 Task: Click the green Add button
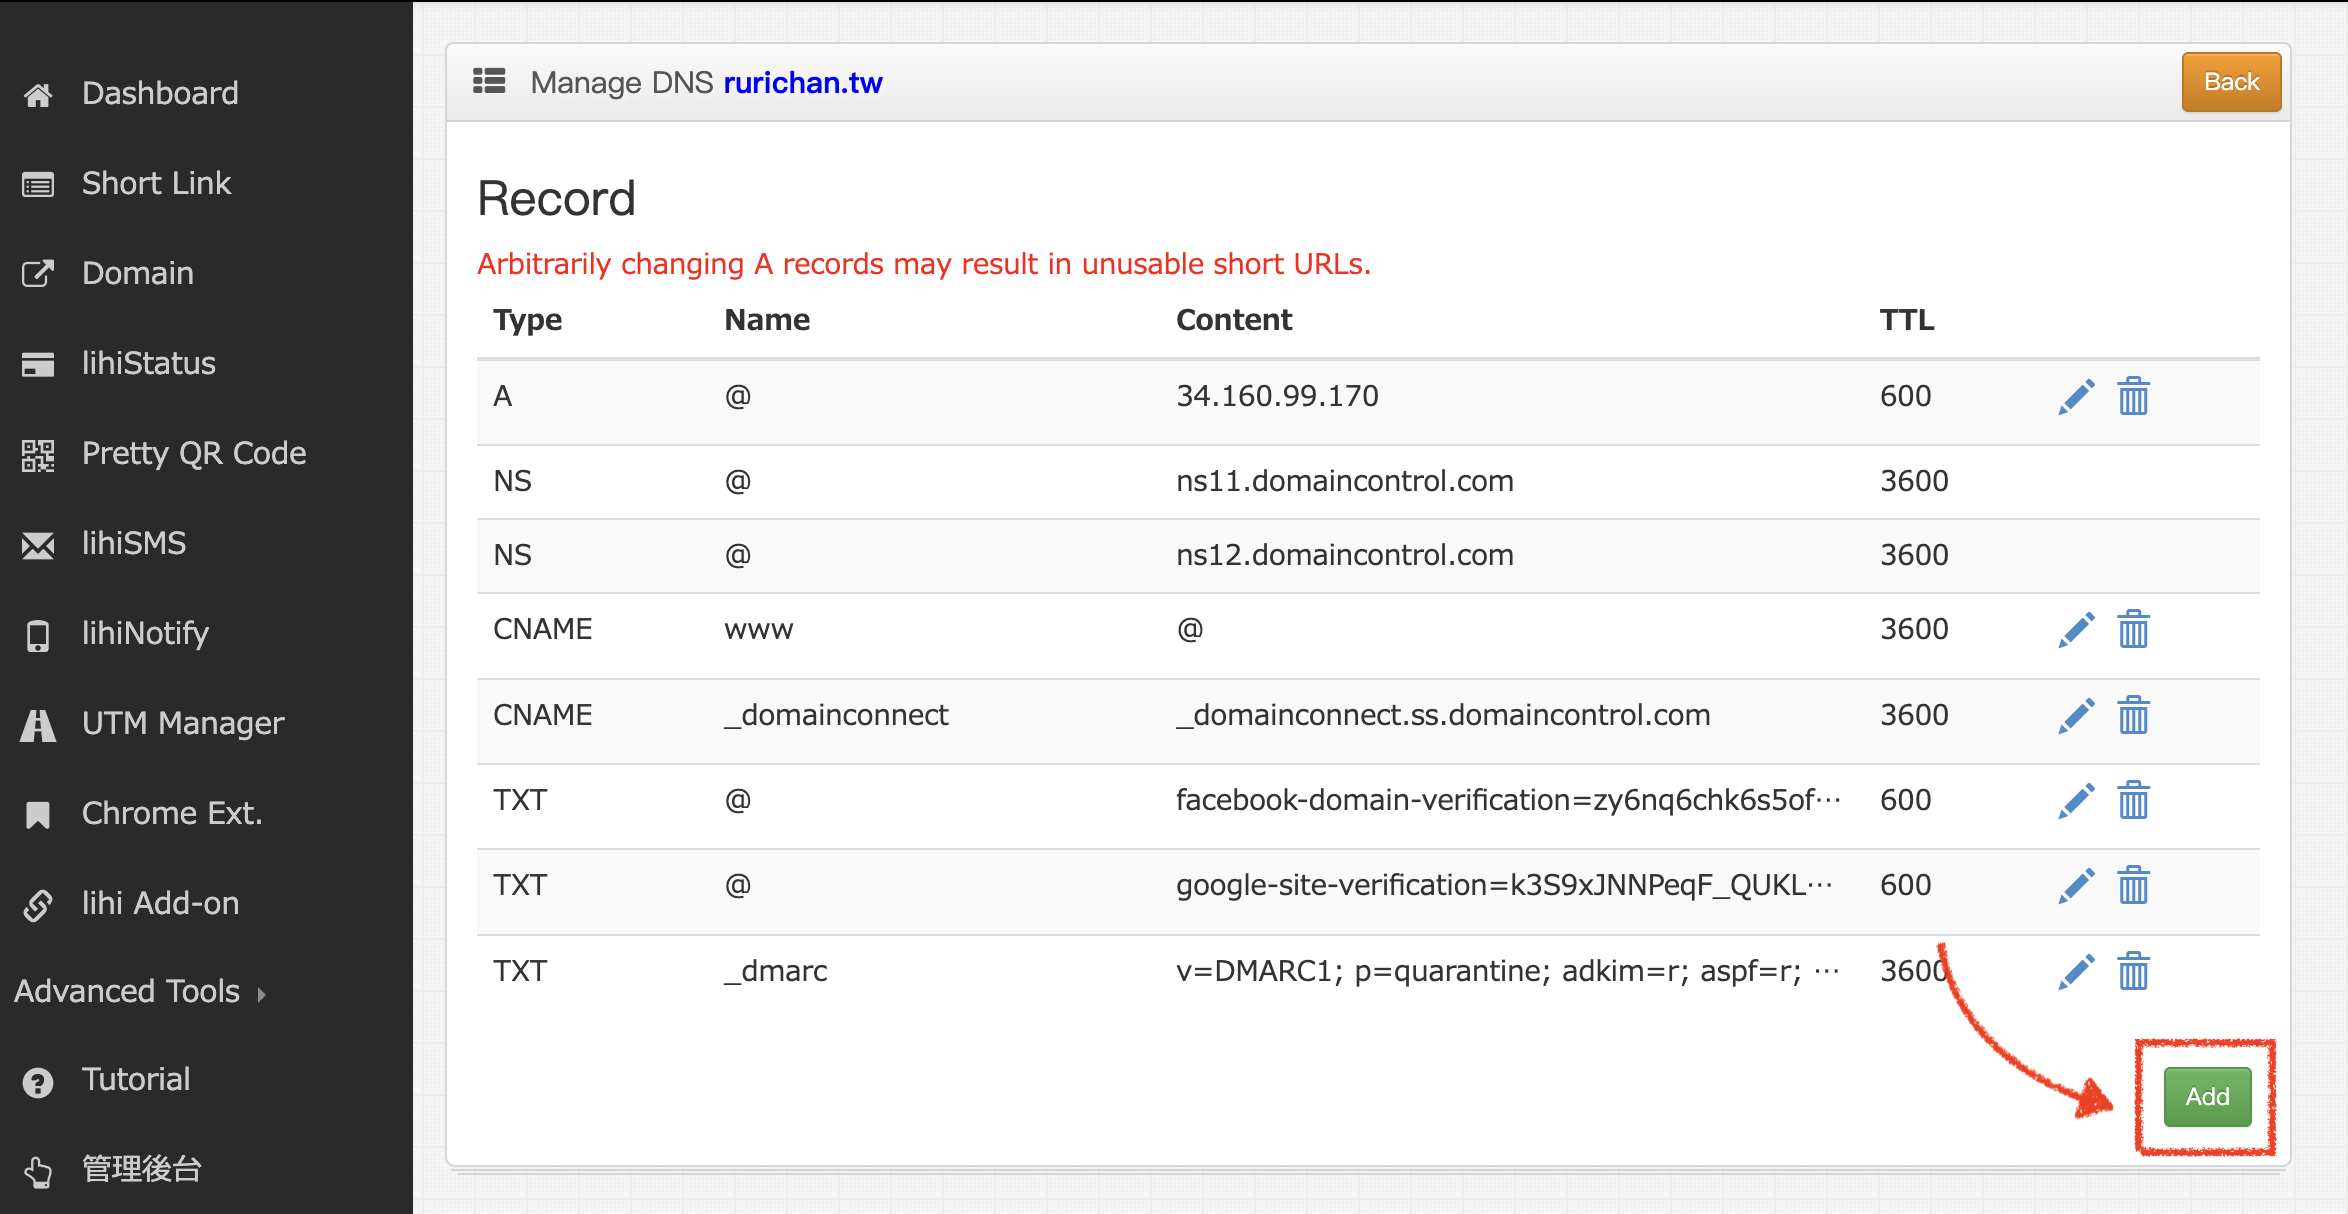(2207, 1097)
